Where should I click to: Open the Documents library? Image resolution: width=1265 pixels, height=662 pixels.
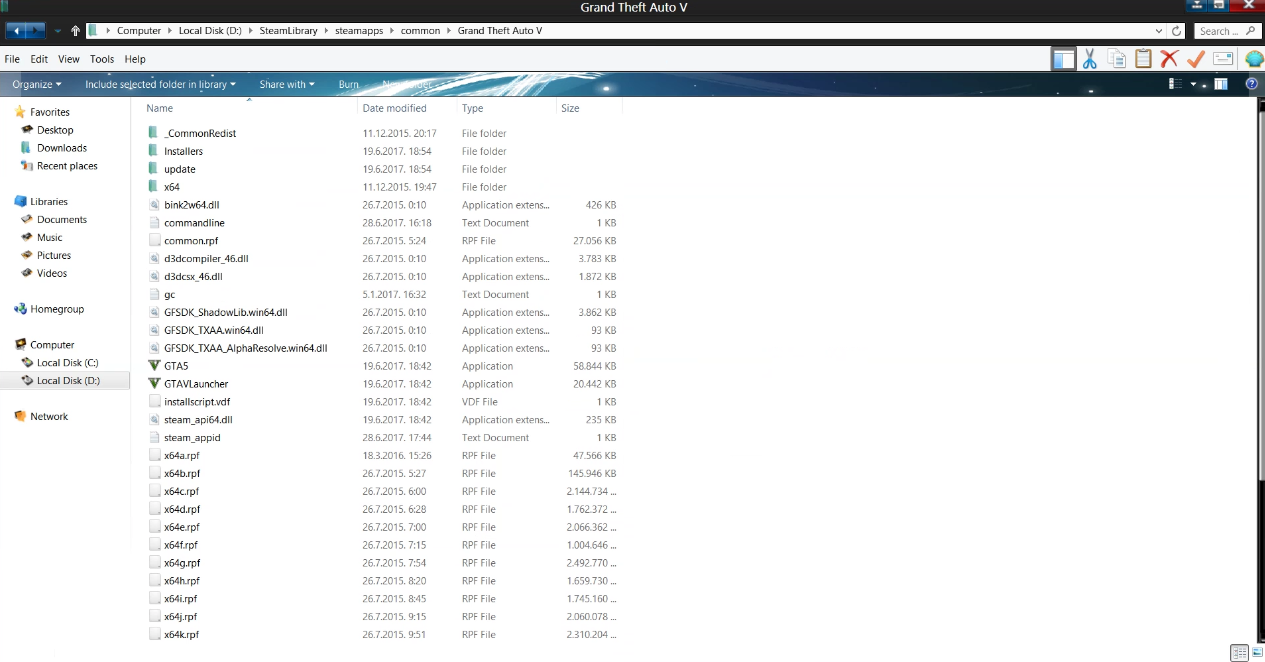point(62,220)
